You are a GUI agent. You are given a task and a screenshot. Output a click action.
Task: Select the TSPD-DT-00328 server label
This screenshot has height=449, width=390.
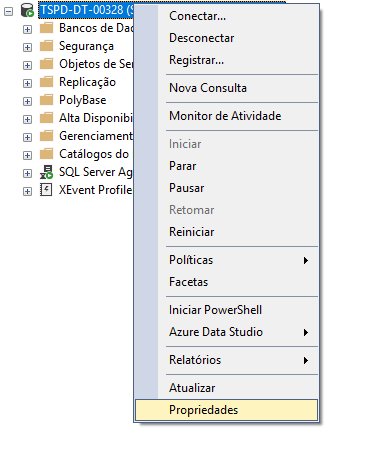[x=86, y=10]
